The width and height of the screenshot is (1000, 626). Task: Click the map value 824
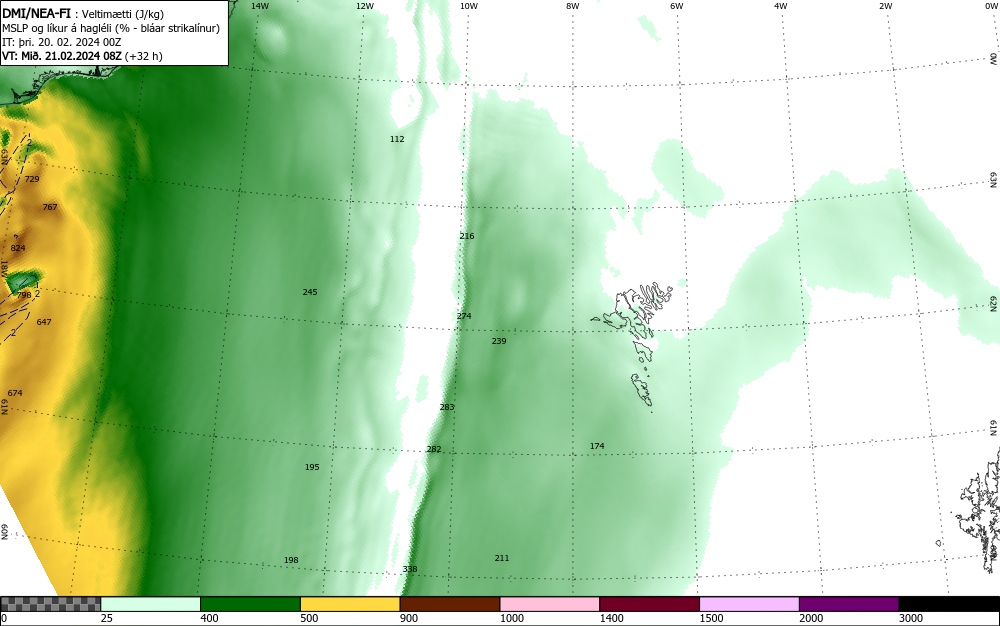pos(18,248)
